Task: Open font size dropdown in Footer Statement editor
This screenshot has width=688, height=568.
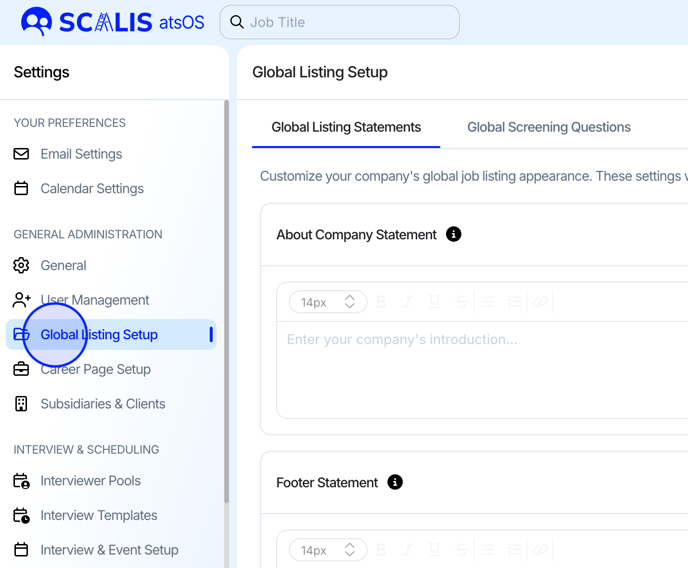Action: click(x=327, y=550)
